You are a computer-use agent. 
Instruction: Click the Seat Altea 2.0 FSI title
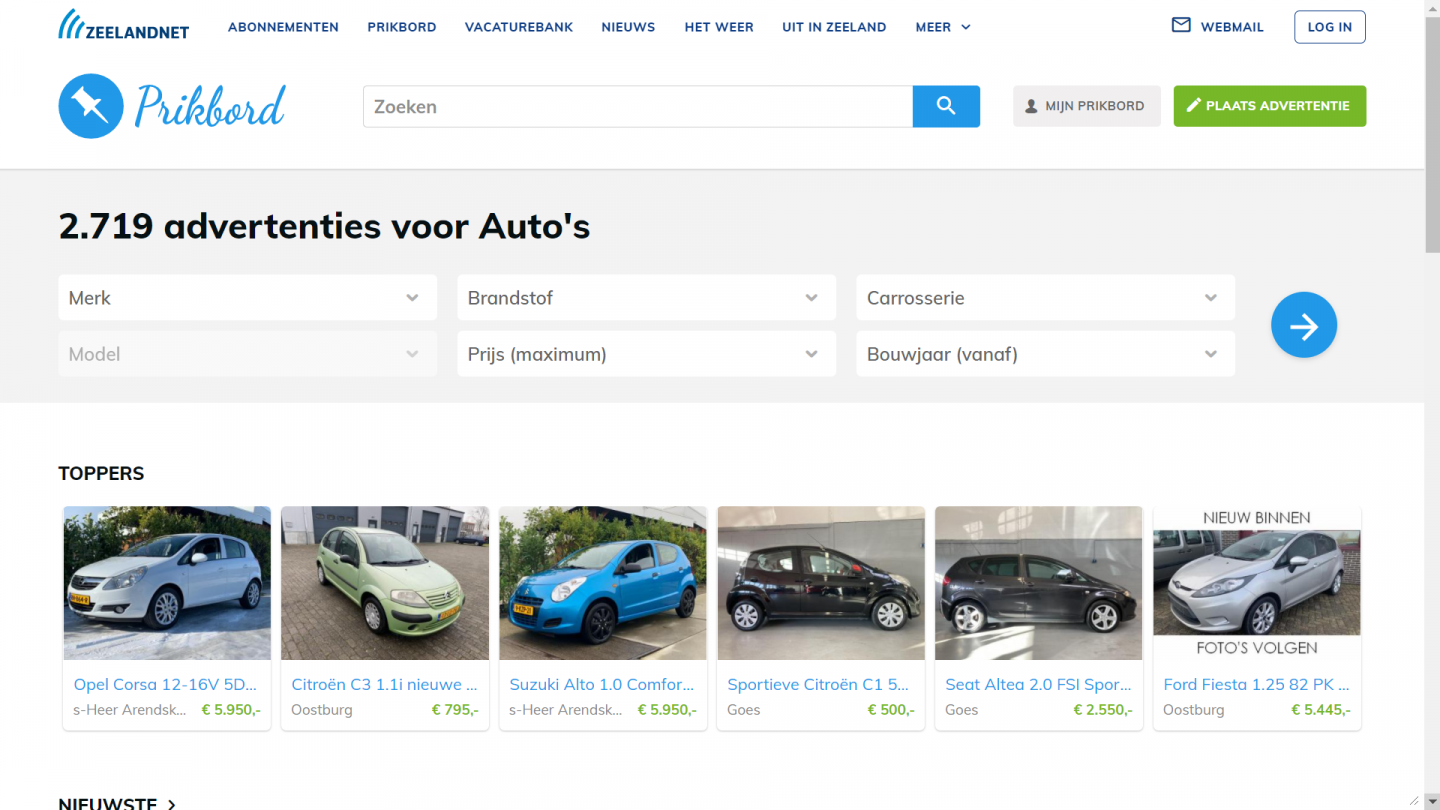click(x=1039, y=685)
